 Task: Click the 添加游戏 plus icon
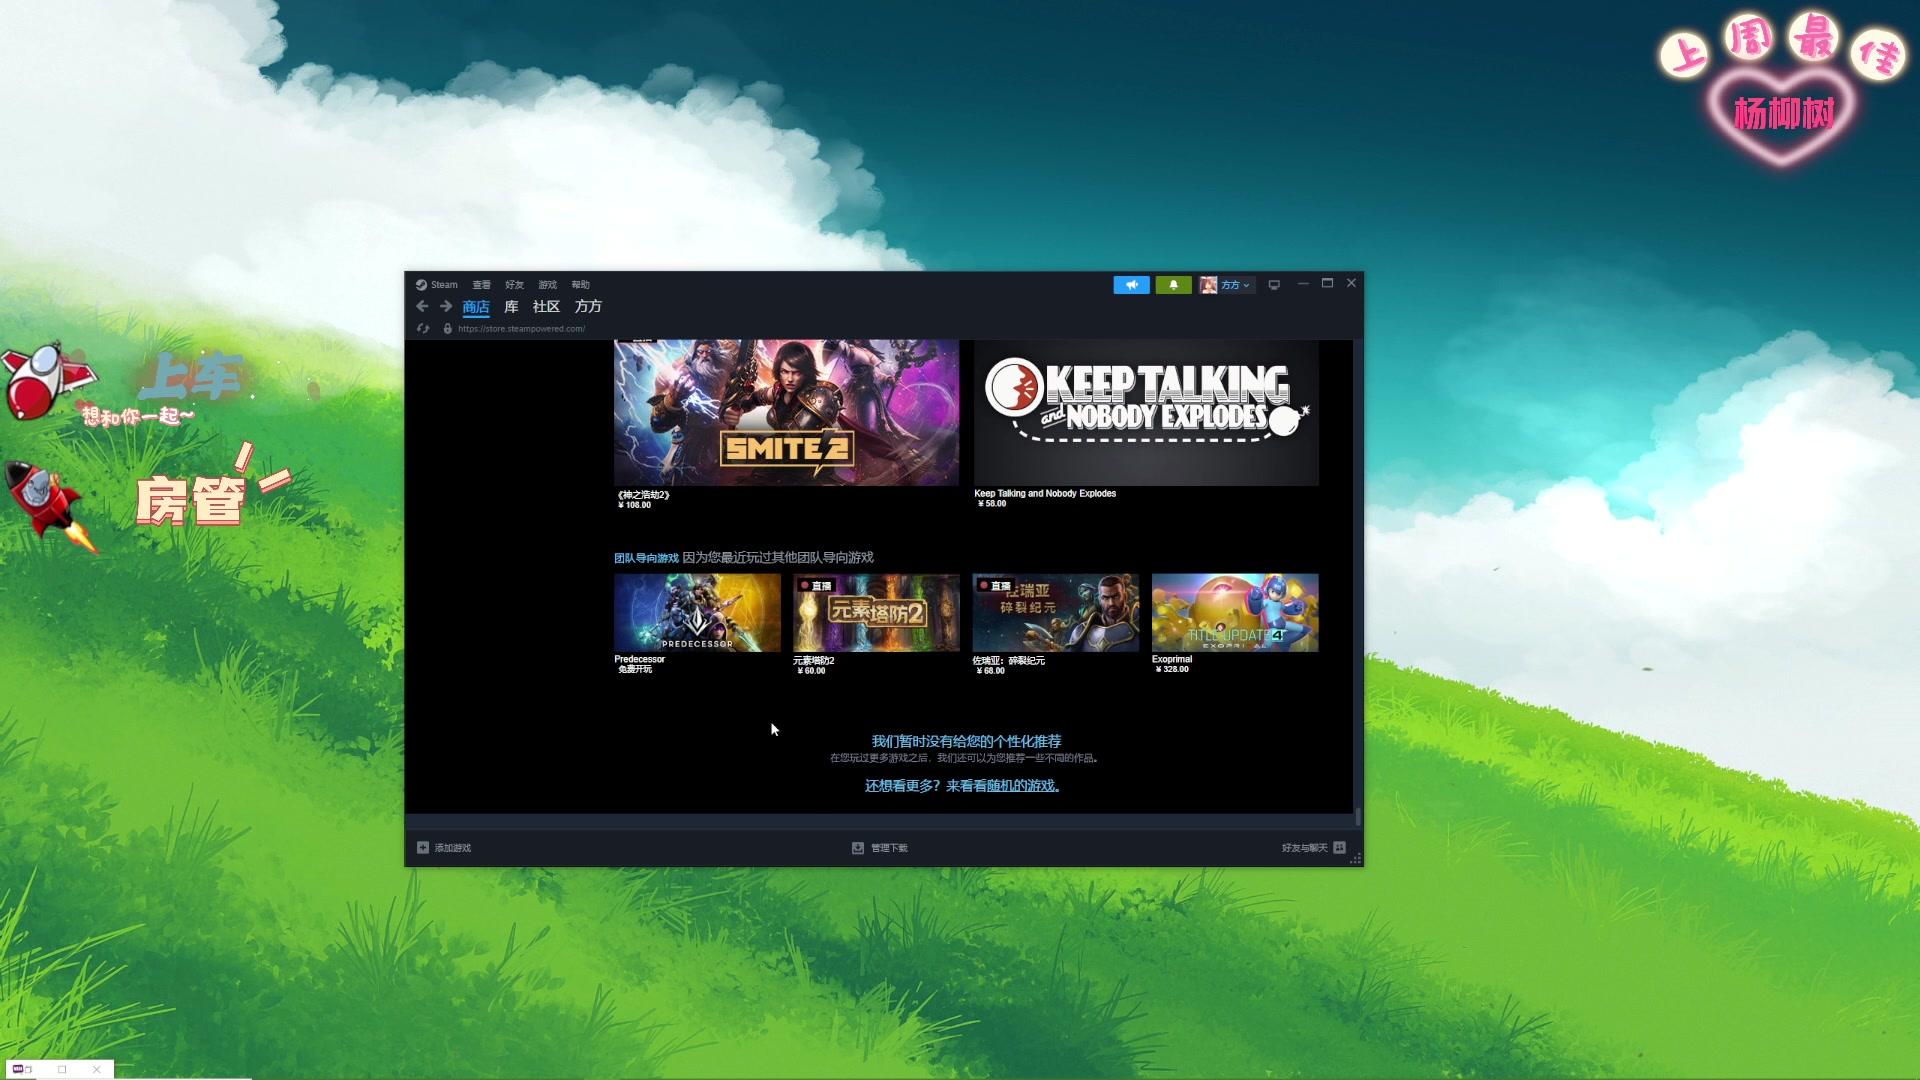point(423,848)
